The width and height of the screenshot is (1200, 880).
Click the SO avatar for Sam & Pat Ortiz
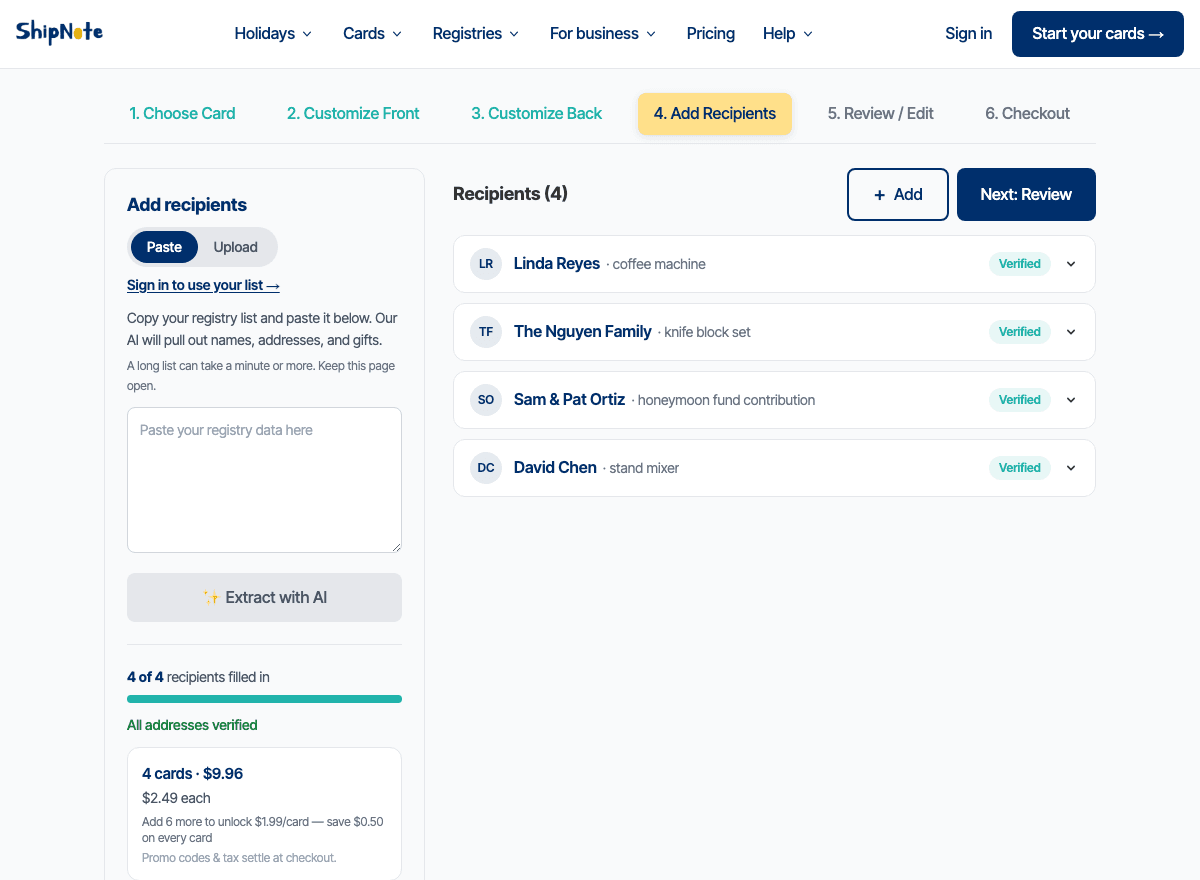pyautogui.click(x=486, y=400)
